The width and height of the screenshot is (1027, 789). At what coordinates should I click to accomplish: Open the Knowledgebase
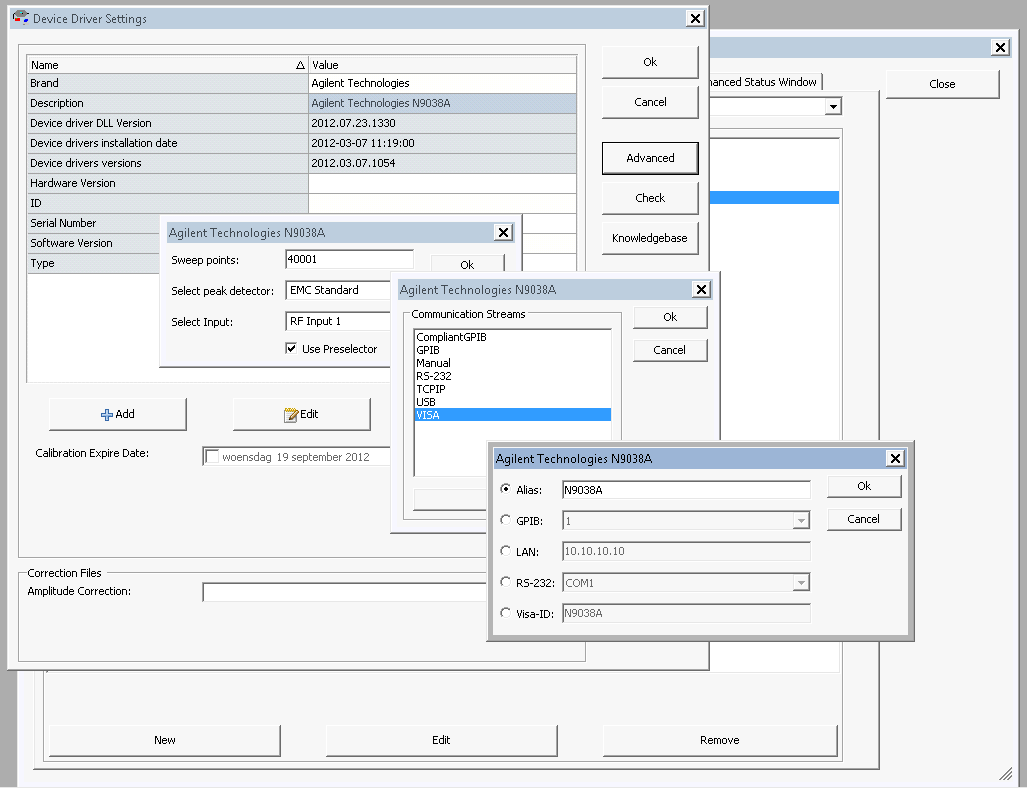650,238
